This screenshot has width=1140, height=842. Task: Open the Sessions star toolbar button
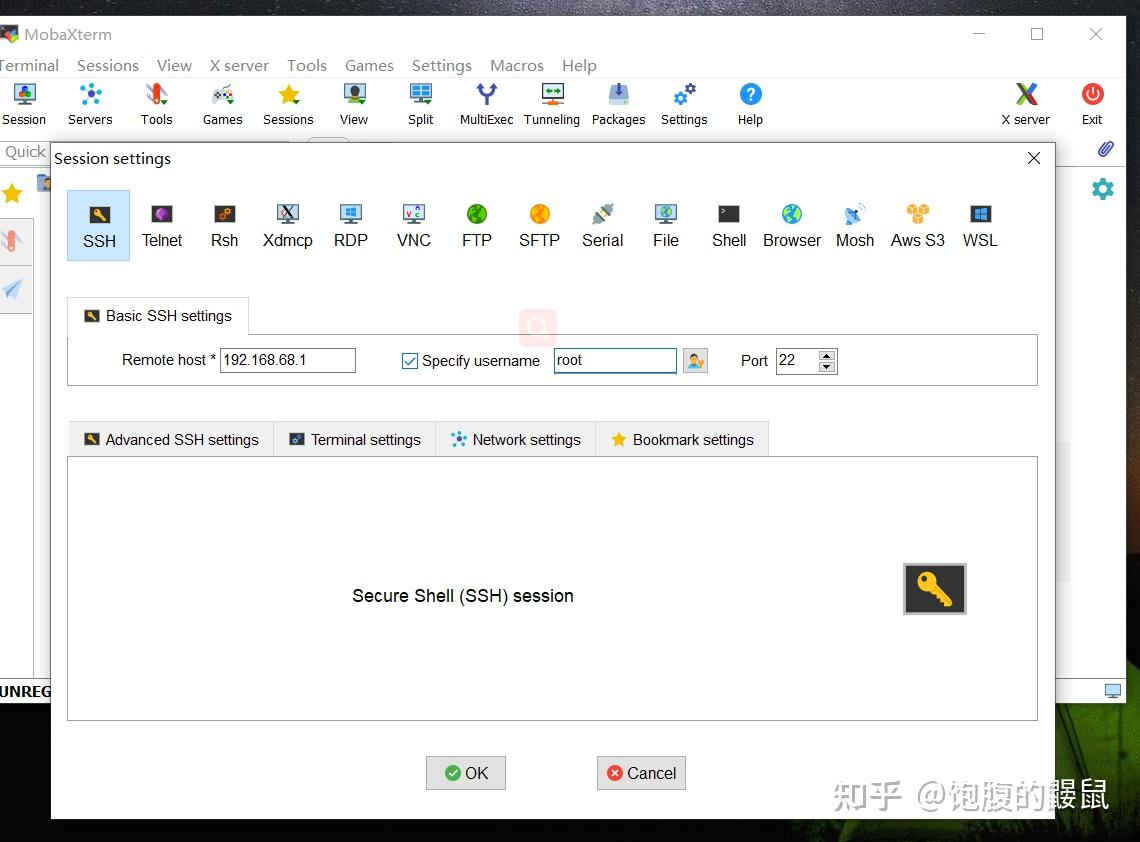(288, 105)
